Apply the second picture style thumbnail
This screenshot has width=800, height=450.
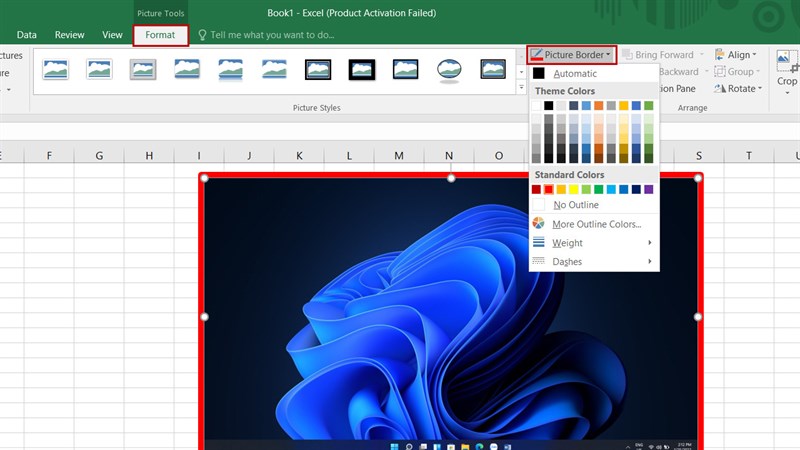99,69
